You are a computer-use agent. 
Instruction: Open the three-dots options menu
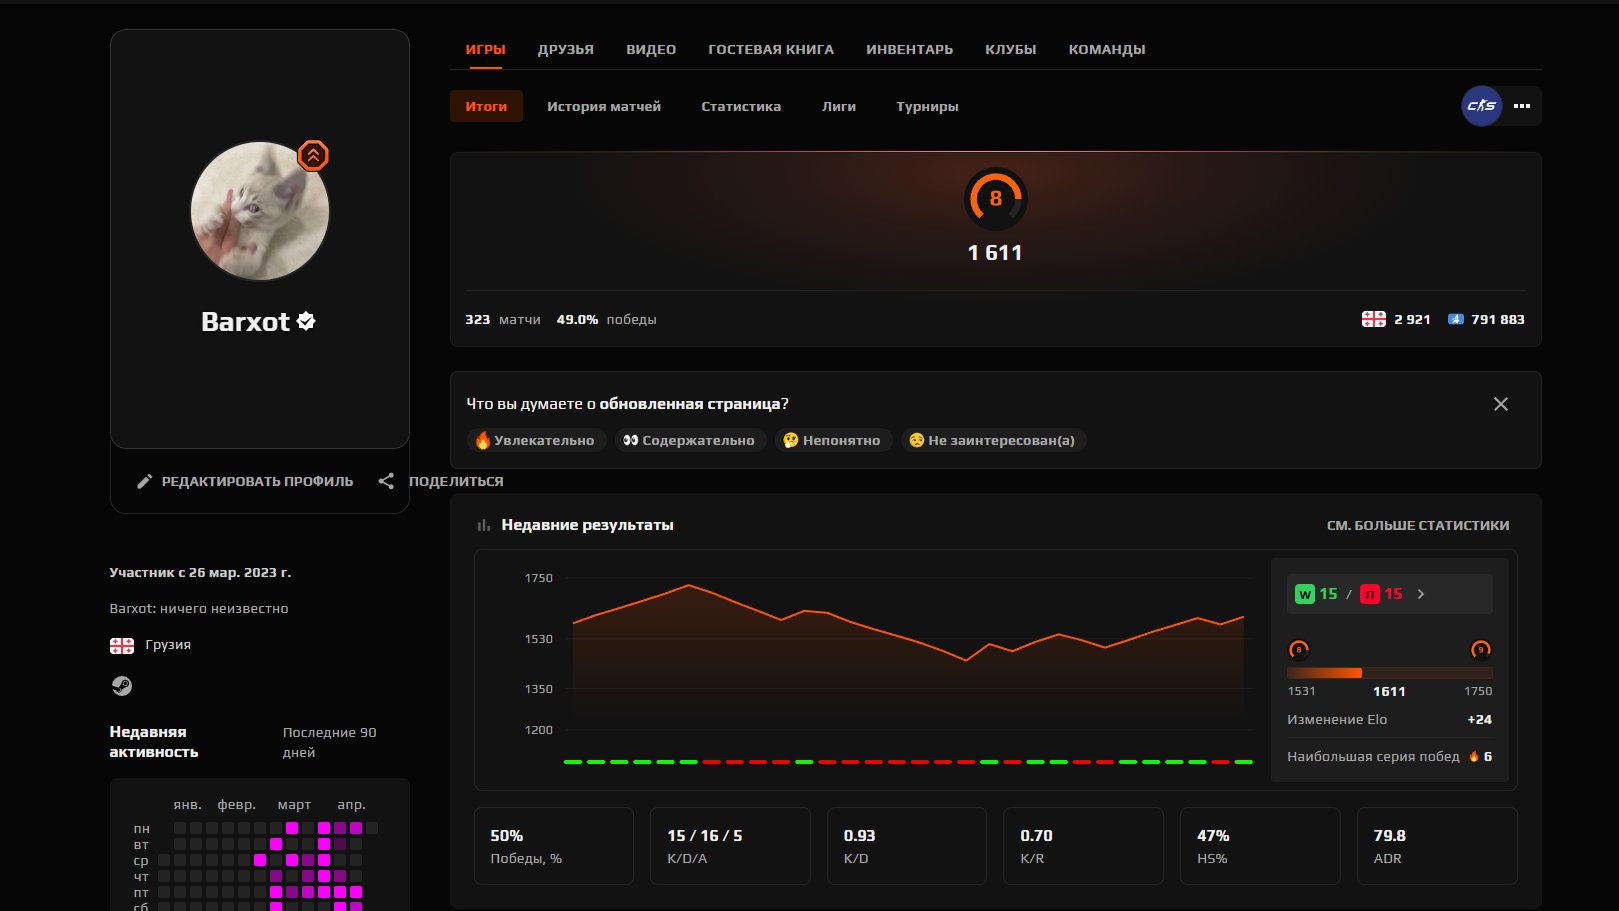pos(1522,106)
